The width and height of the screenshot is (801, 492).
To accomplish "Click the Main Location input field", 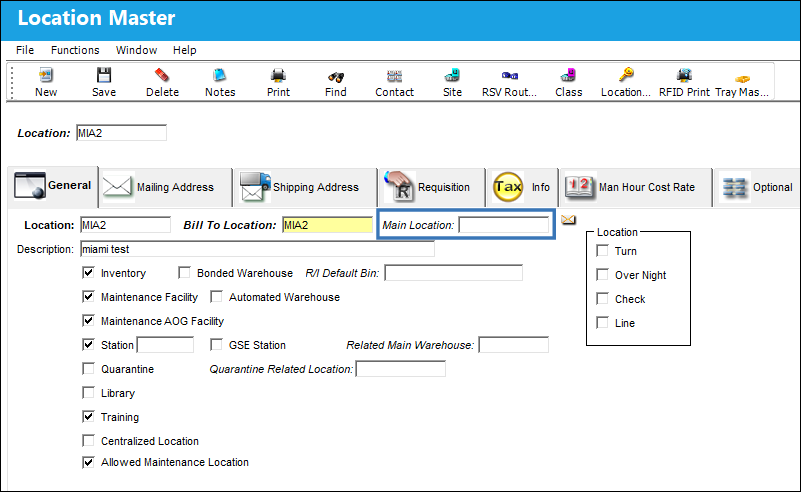I will 504,225.
